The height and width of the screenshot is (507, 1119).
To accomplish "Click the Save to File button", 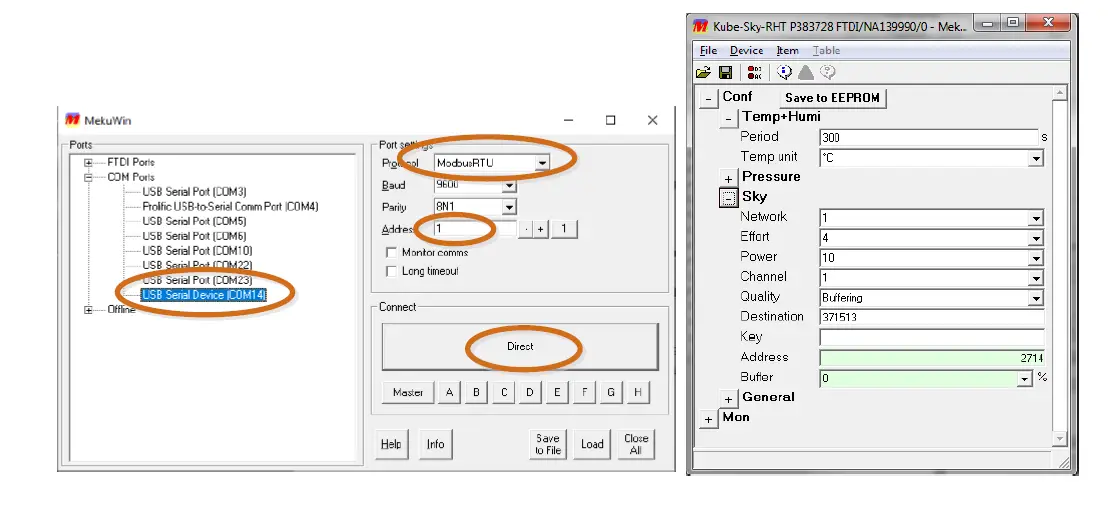I will coord(548,444).
